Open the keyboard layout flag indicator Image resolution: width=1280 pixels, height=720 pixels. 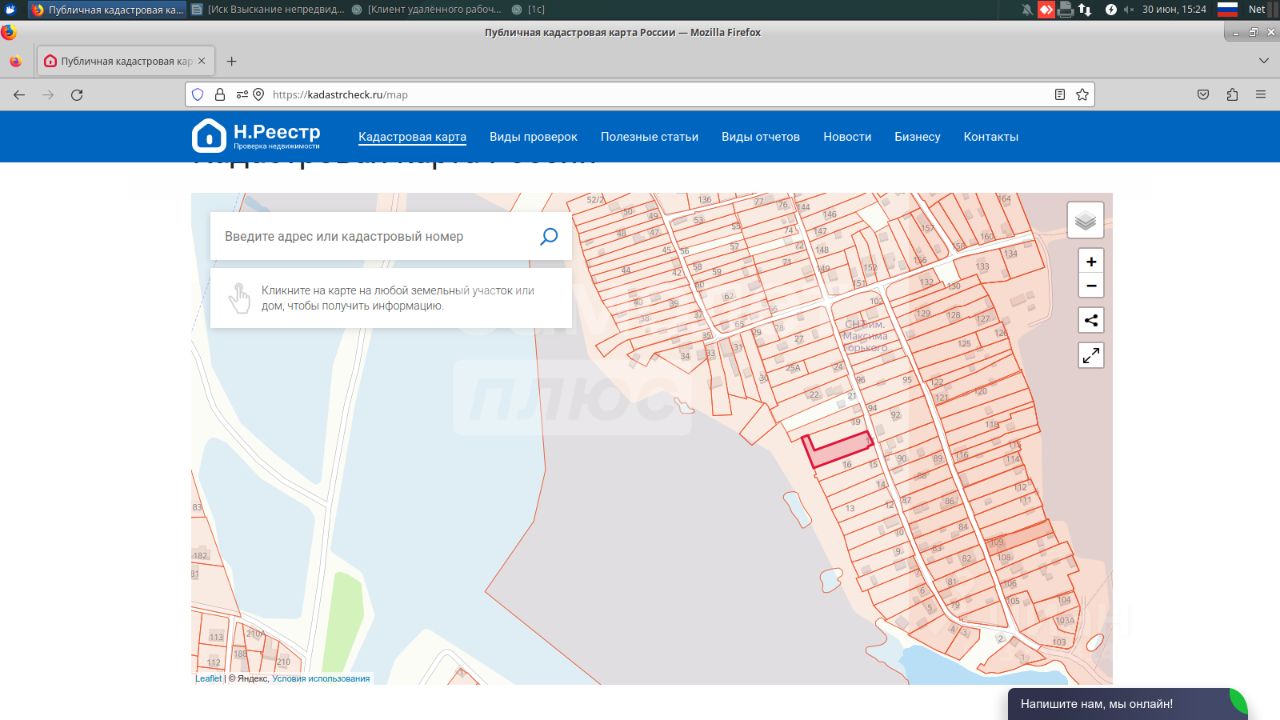[1227, 9]
